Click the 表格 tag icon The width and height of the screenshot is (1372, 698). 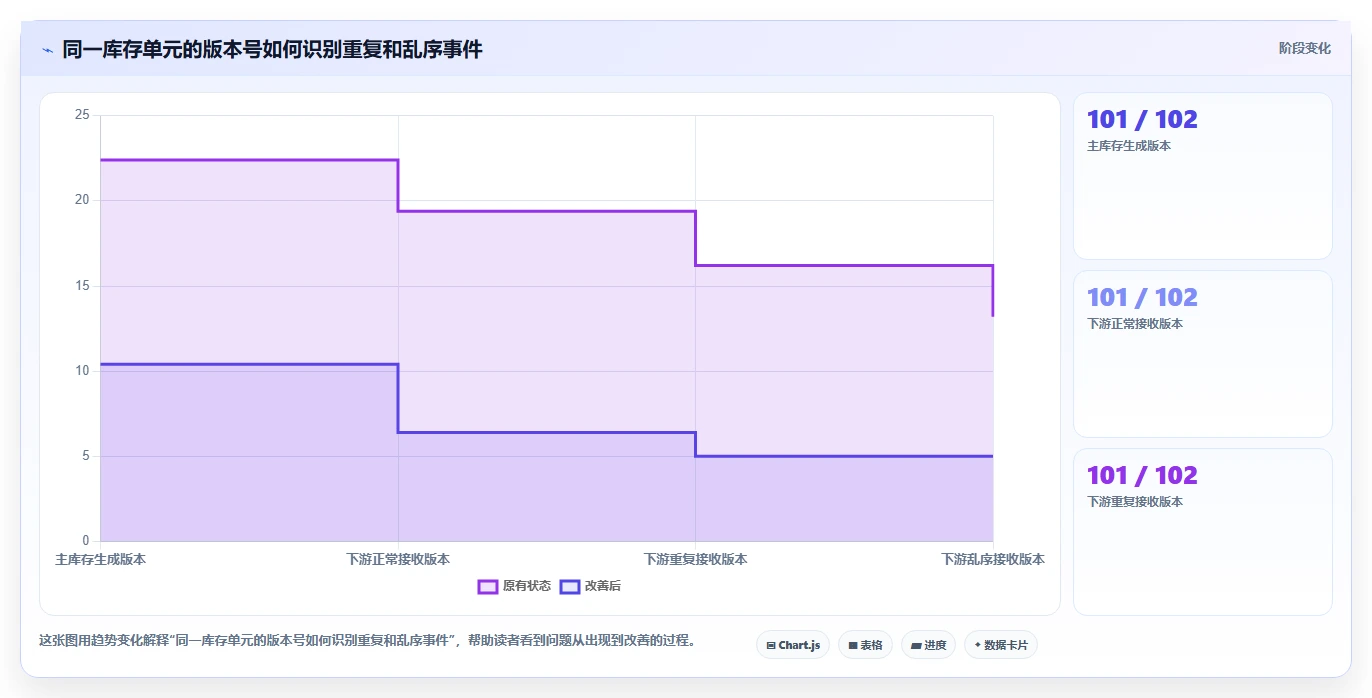tap(852, 646)
